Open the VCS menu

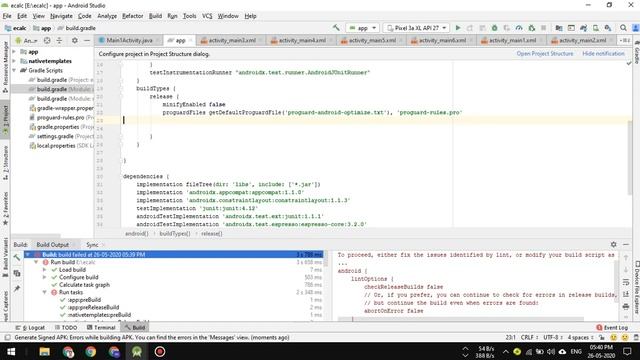click(207, 16)
